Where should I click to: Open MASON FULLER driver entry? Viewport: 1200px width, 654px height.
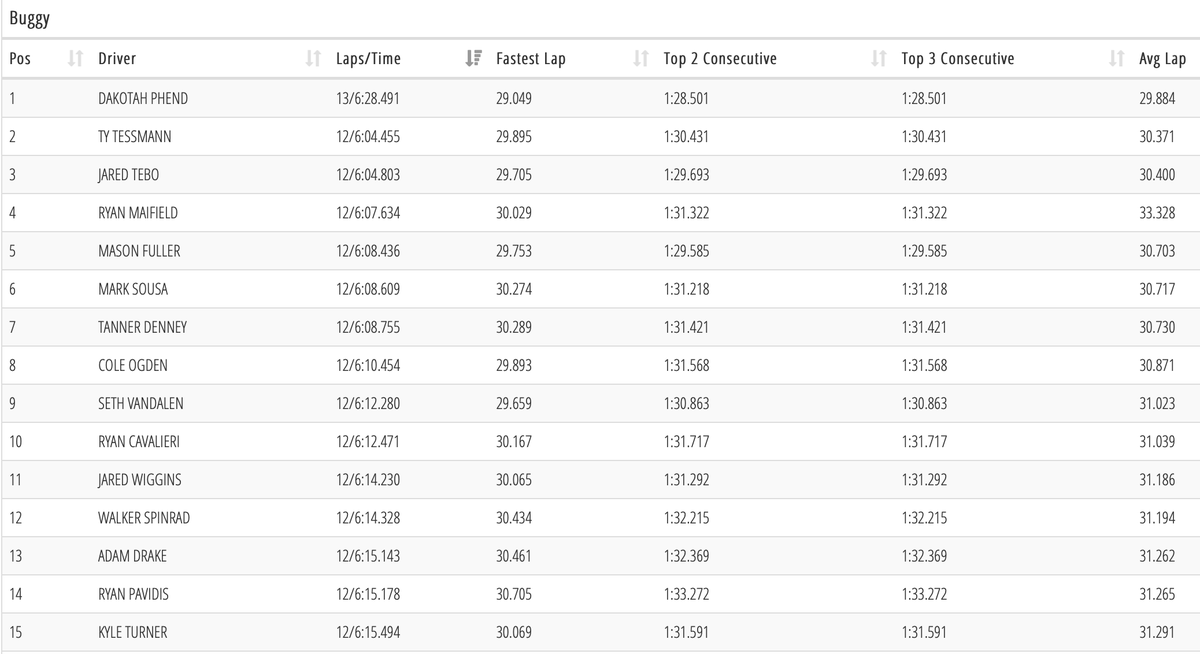point(139,251)
